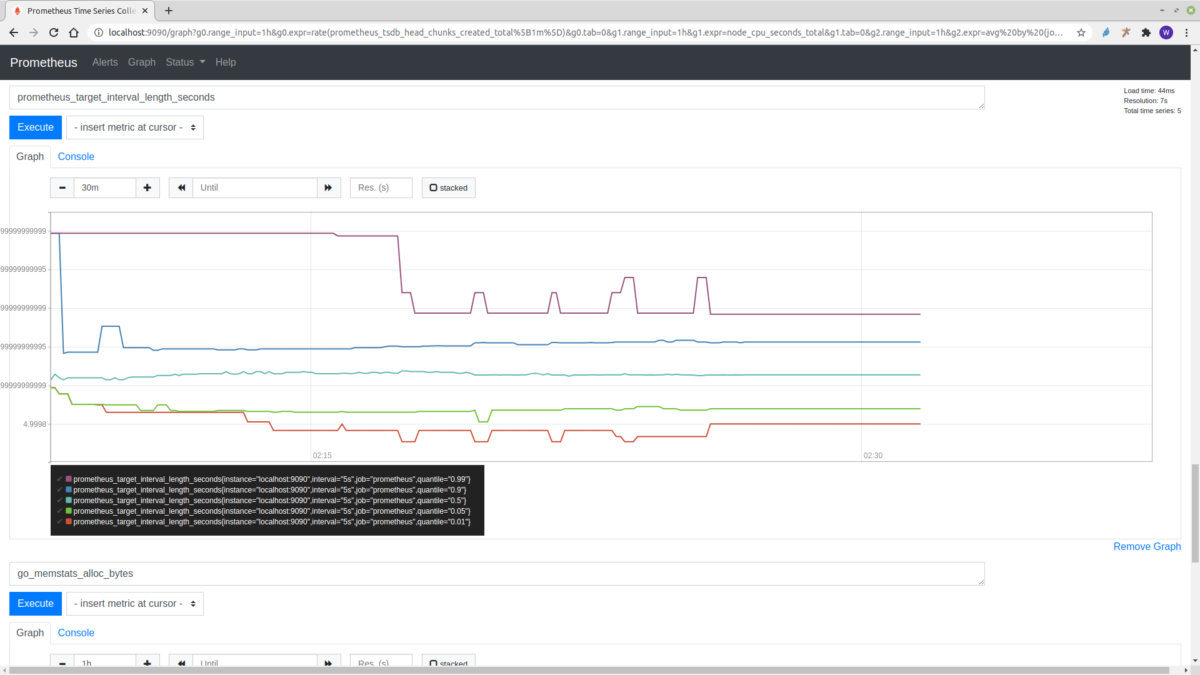Click the browser address bar URL
The width and height of the screenshot is (1200, 675).
point(586,32)
